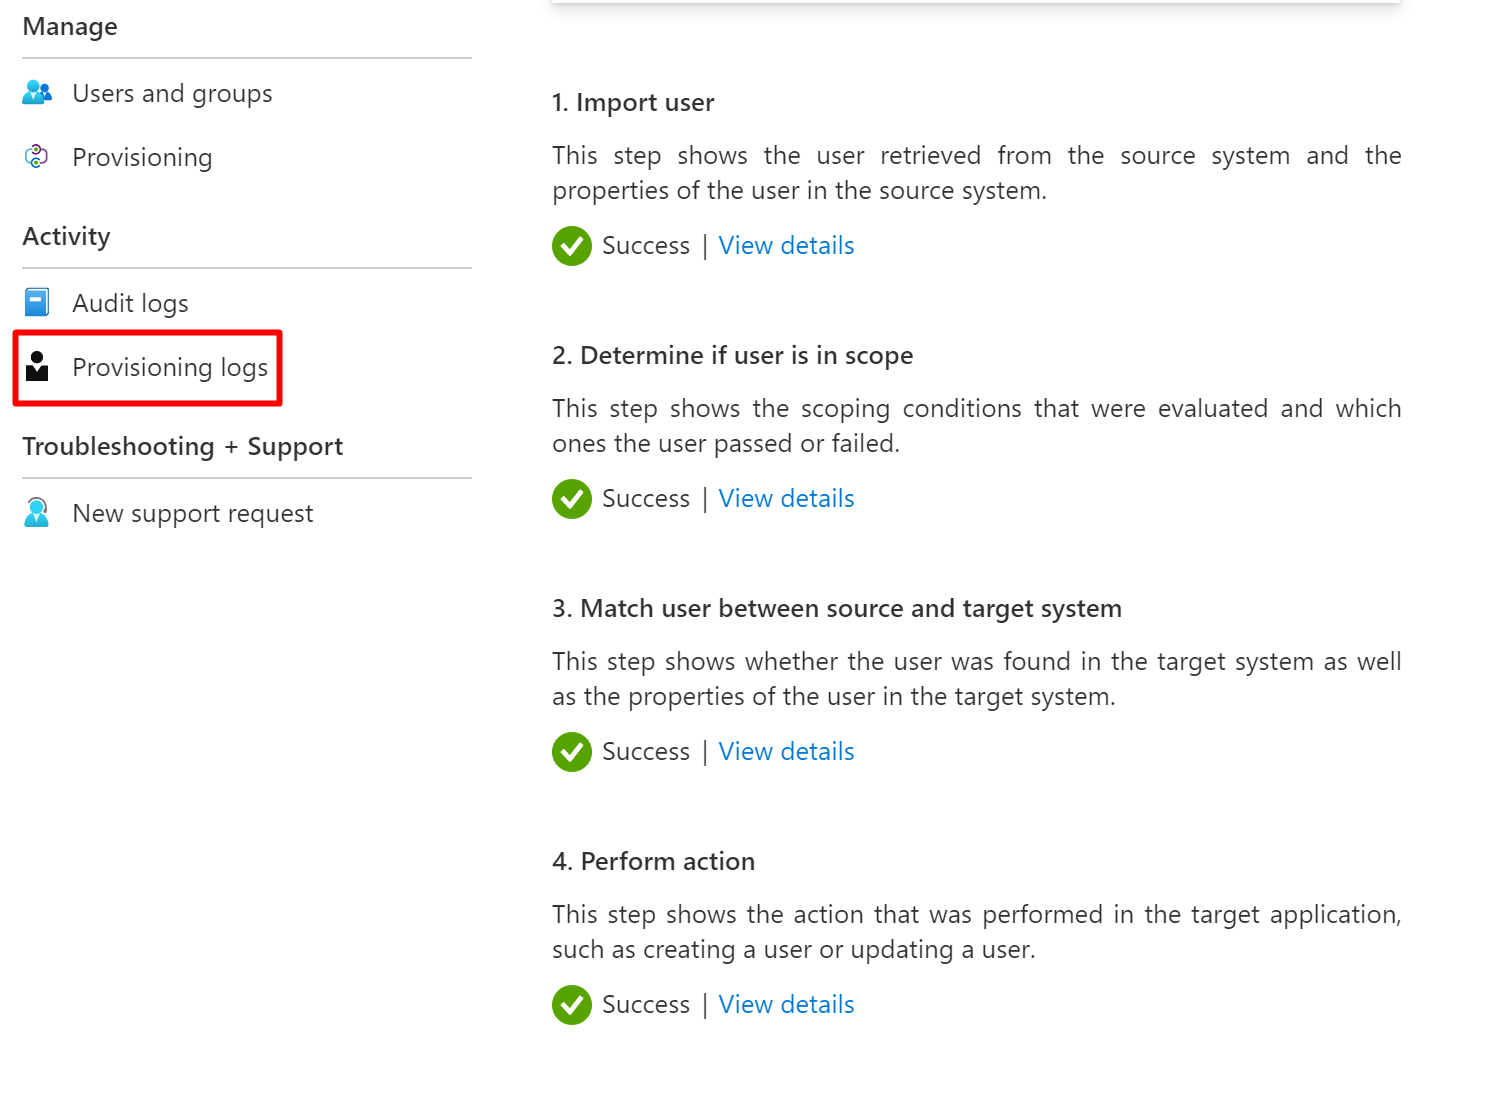View details for Perform action step

pyautogui.click(x=786, y=1005)
